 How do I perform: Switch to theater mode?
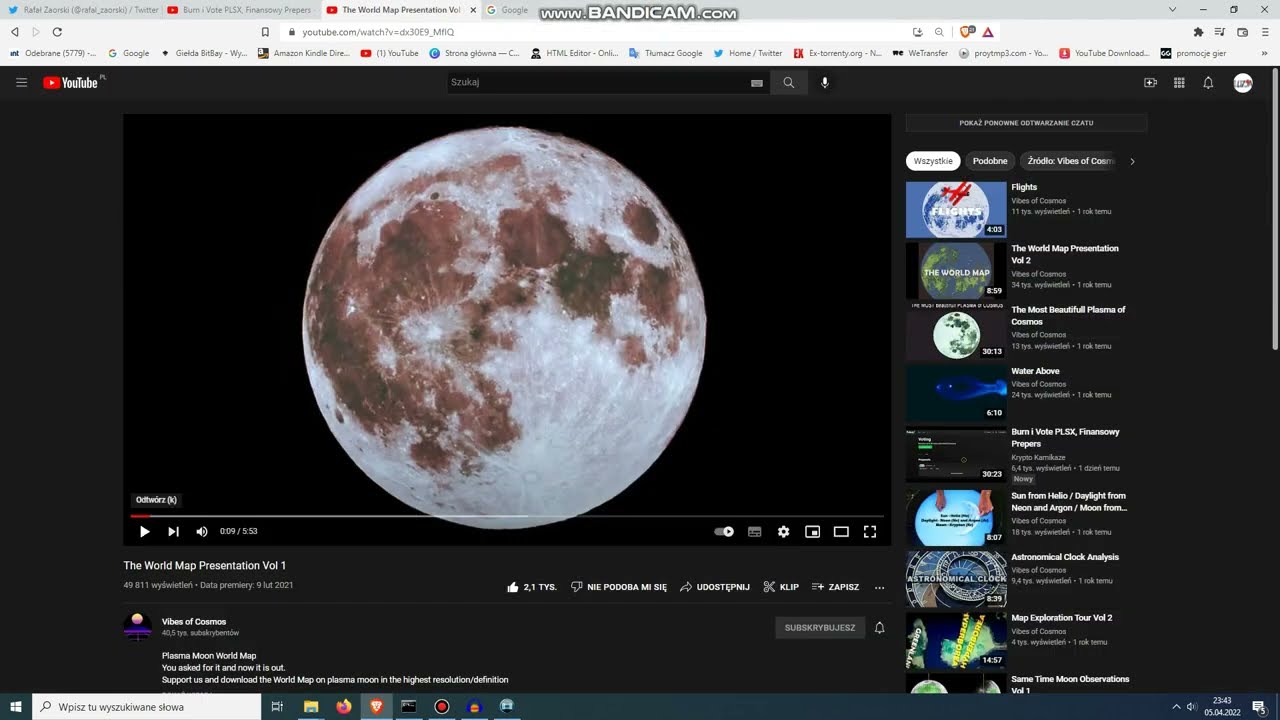click(x=841, y=532)
